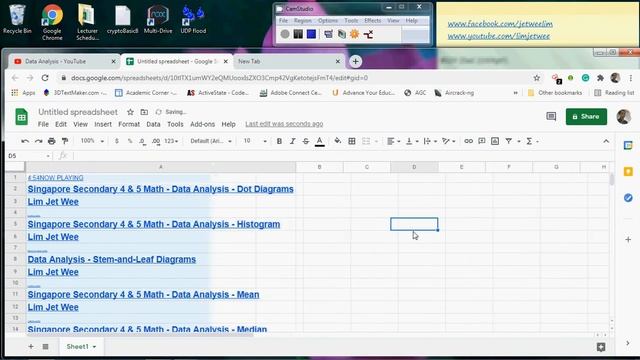
Task: Switch to the Sheet1 tab
Action: coord(81,347)
